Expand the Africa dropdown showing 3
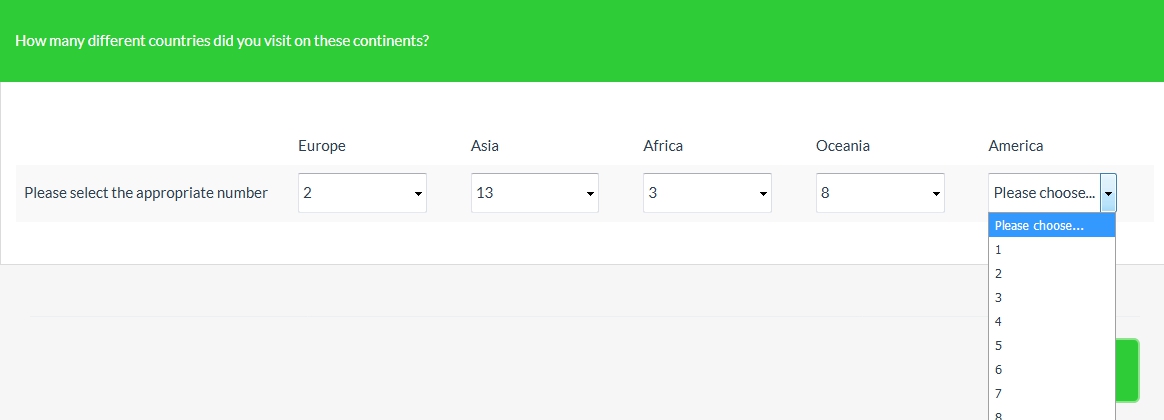Viewport: 1164px width, 420px height. [706, 193]
